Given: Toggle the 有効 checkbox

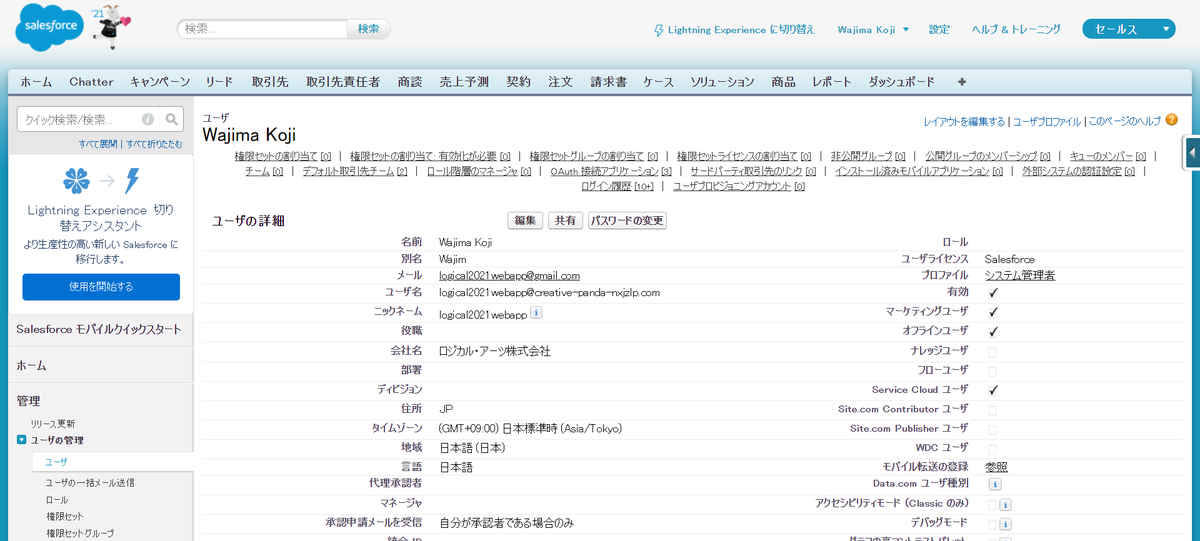Looking at the screenshot, I should pos(993,293).
